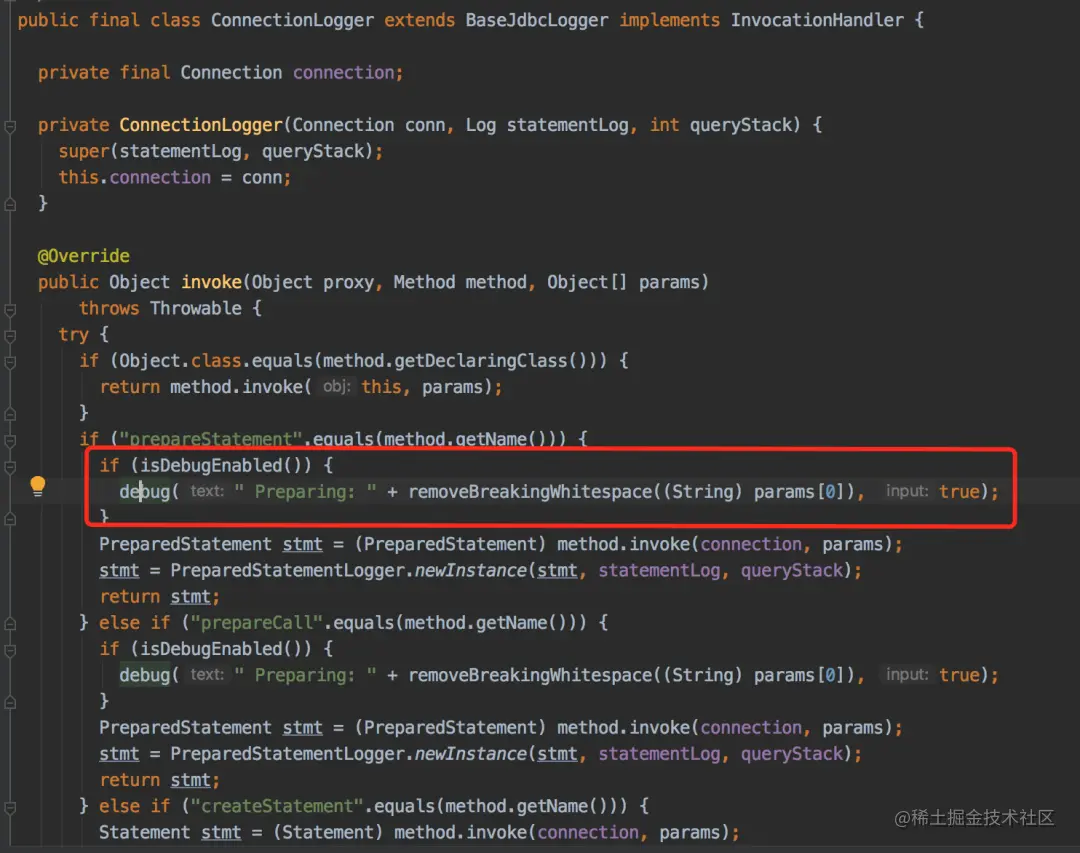This screenshot has height=853, width=1080.
Task: Click 'return method.invoke' with obj: this hint
Action: (x=300, y=387)
